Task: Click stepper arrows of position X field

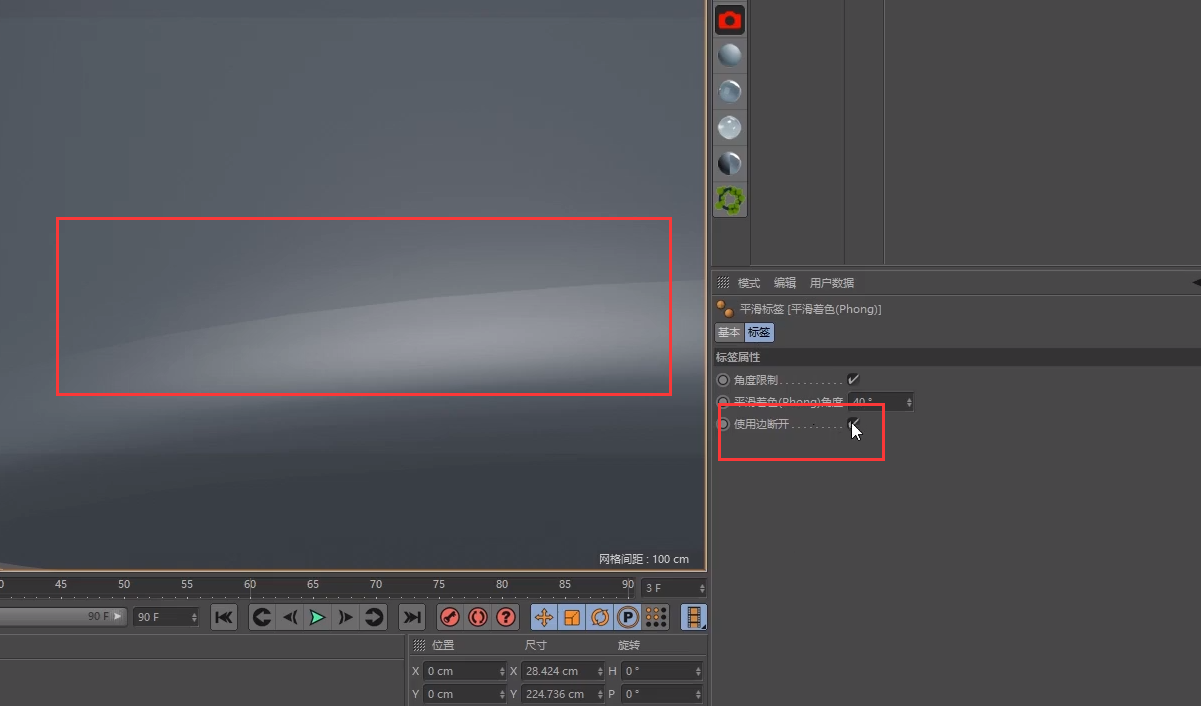Action: pyautogui.click(x=502, y=671)
